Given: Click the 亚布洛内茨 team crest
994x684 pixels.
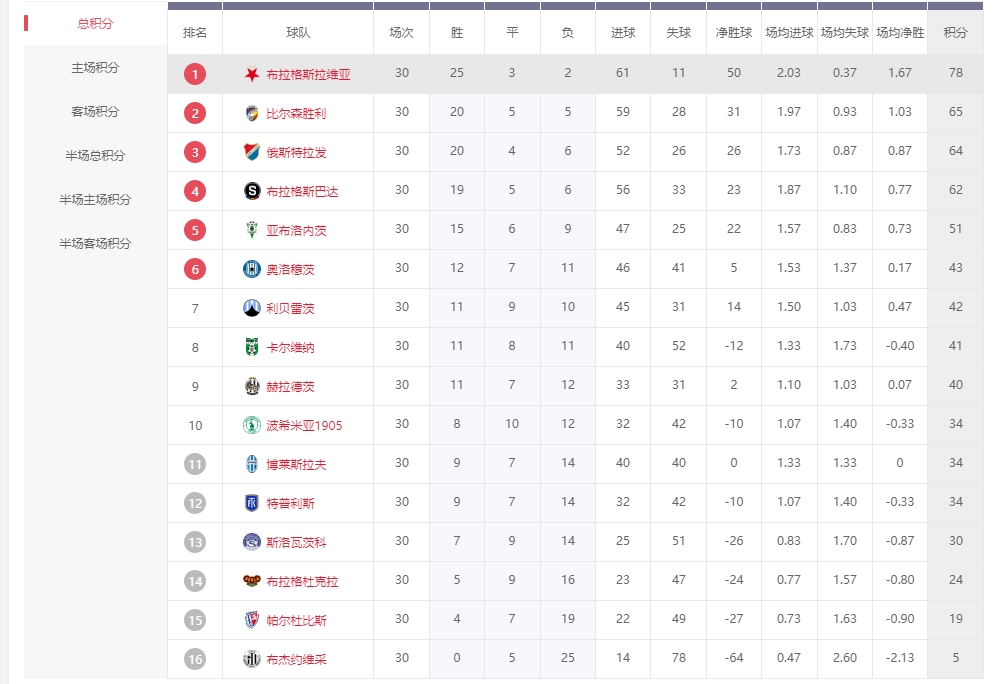Looking at the screenshot, I should tap(252, 230).
